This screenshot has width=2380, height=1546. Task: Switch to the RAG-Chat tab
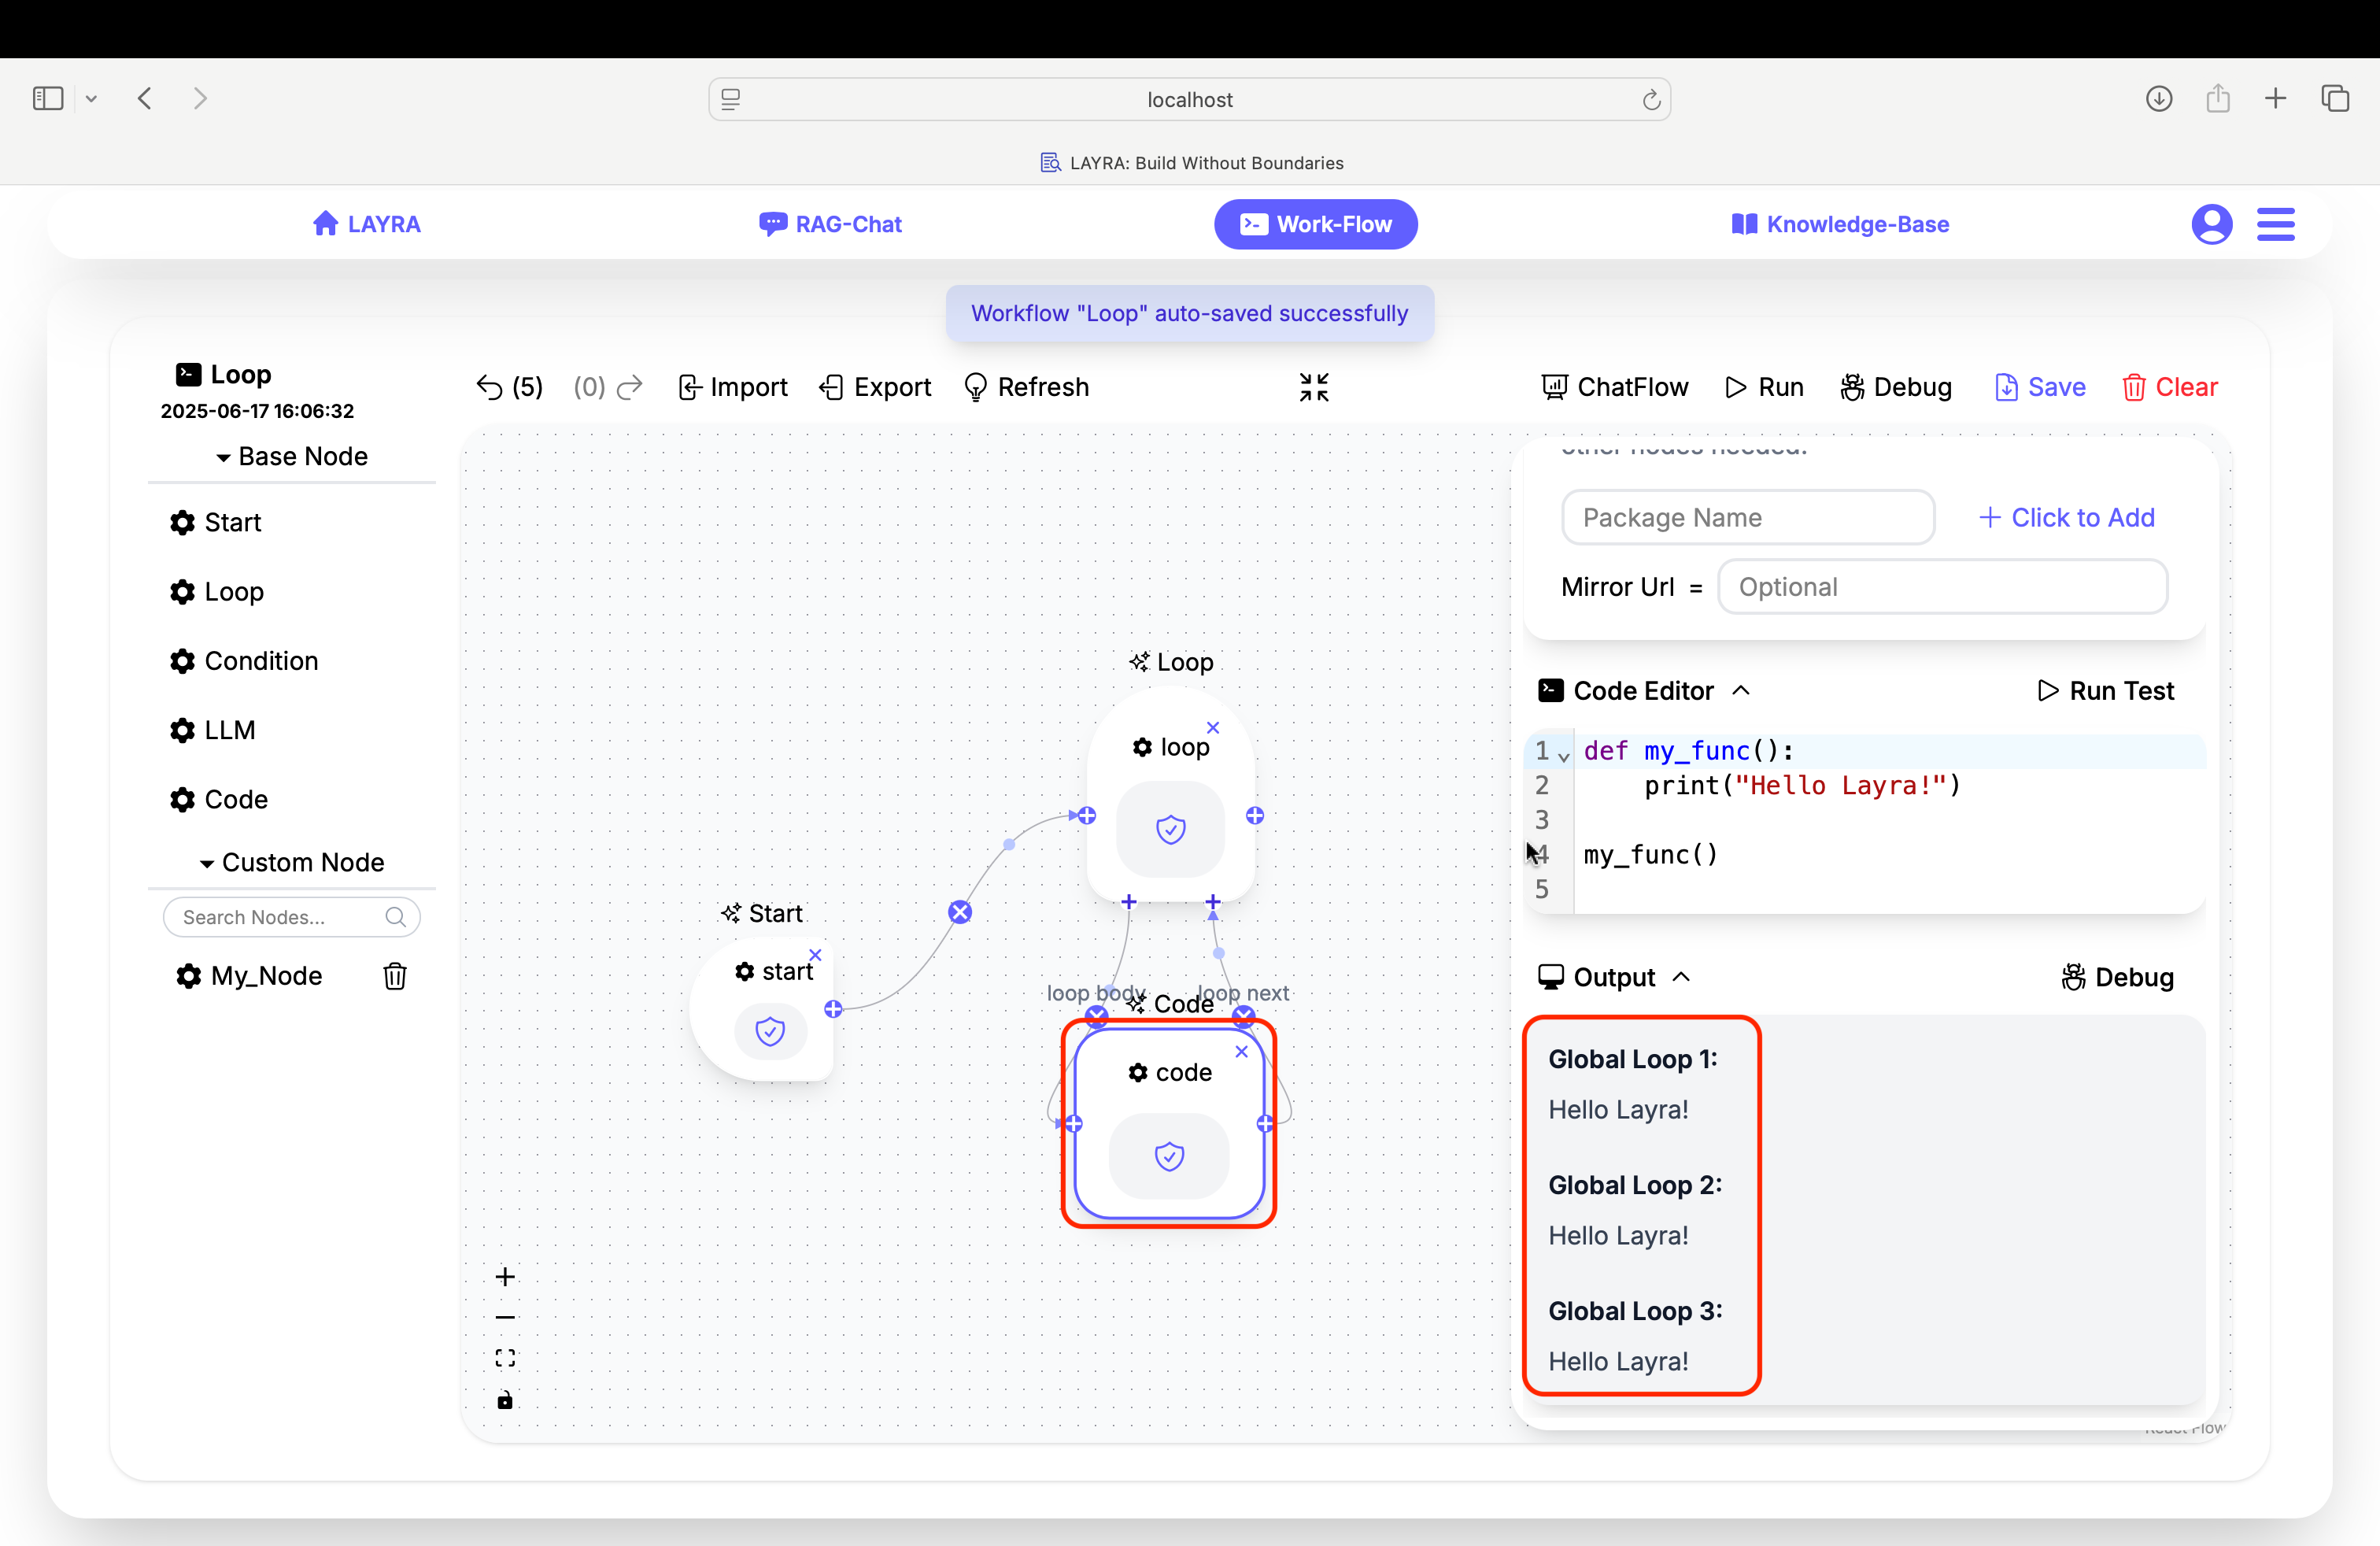pos(830,224)
